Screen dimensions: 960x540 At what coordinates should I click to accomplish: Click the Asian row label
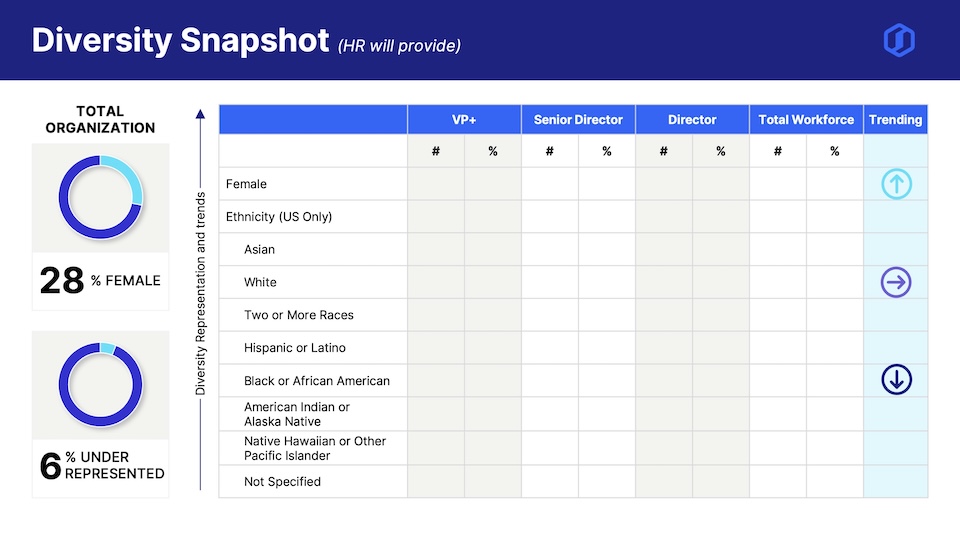coord(259,250)
